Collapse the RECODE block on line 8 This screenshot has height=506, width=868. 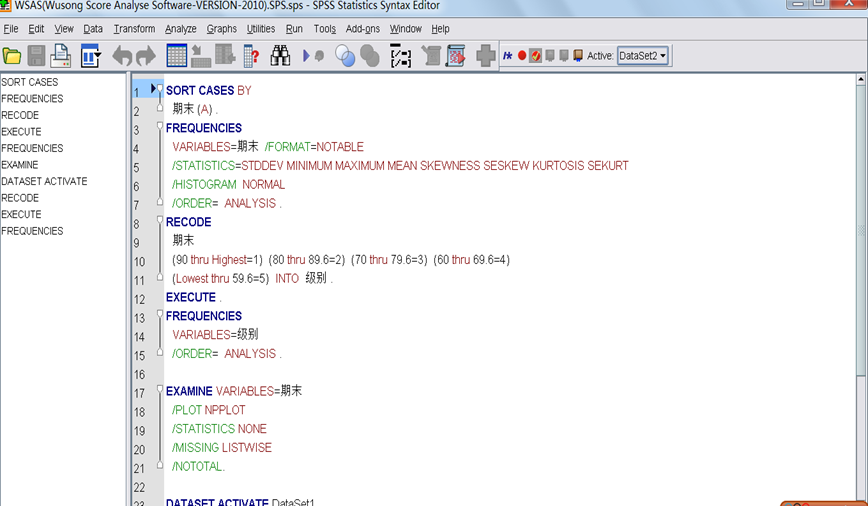coord(159,220)
